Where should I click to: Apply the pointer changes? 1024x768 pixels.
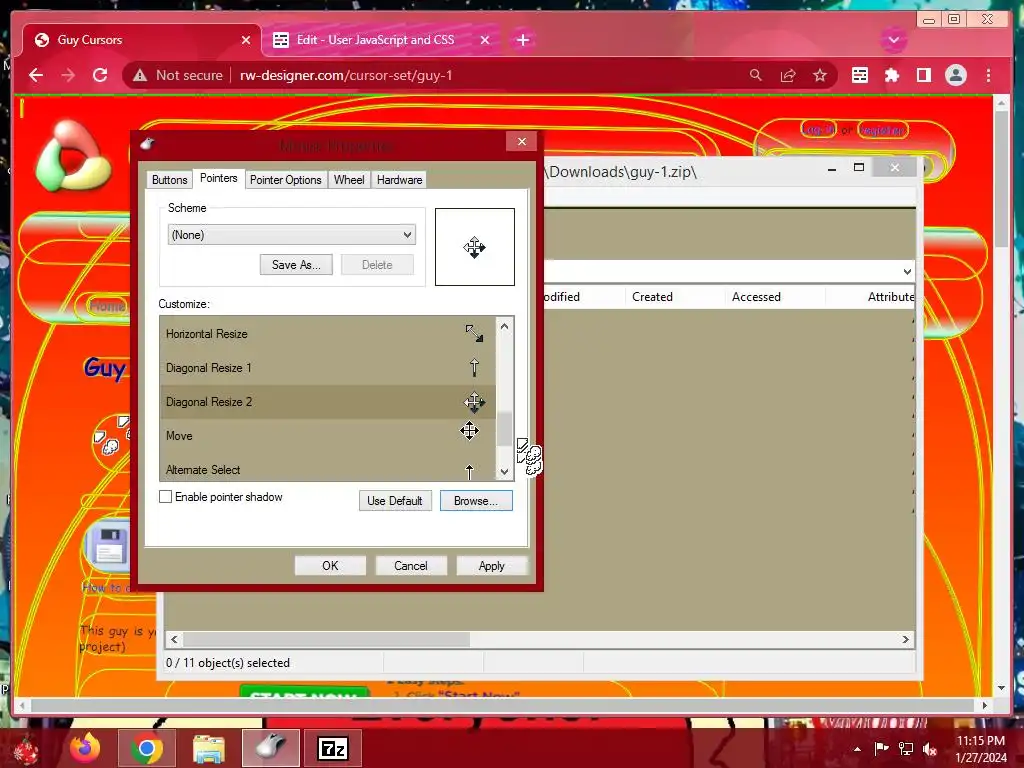pos(491,566)
